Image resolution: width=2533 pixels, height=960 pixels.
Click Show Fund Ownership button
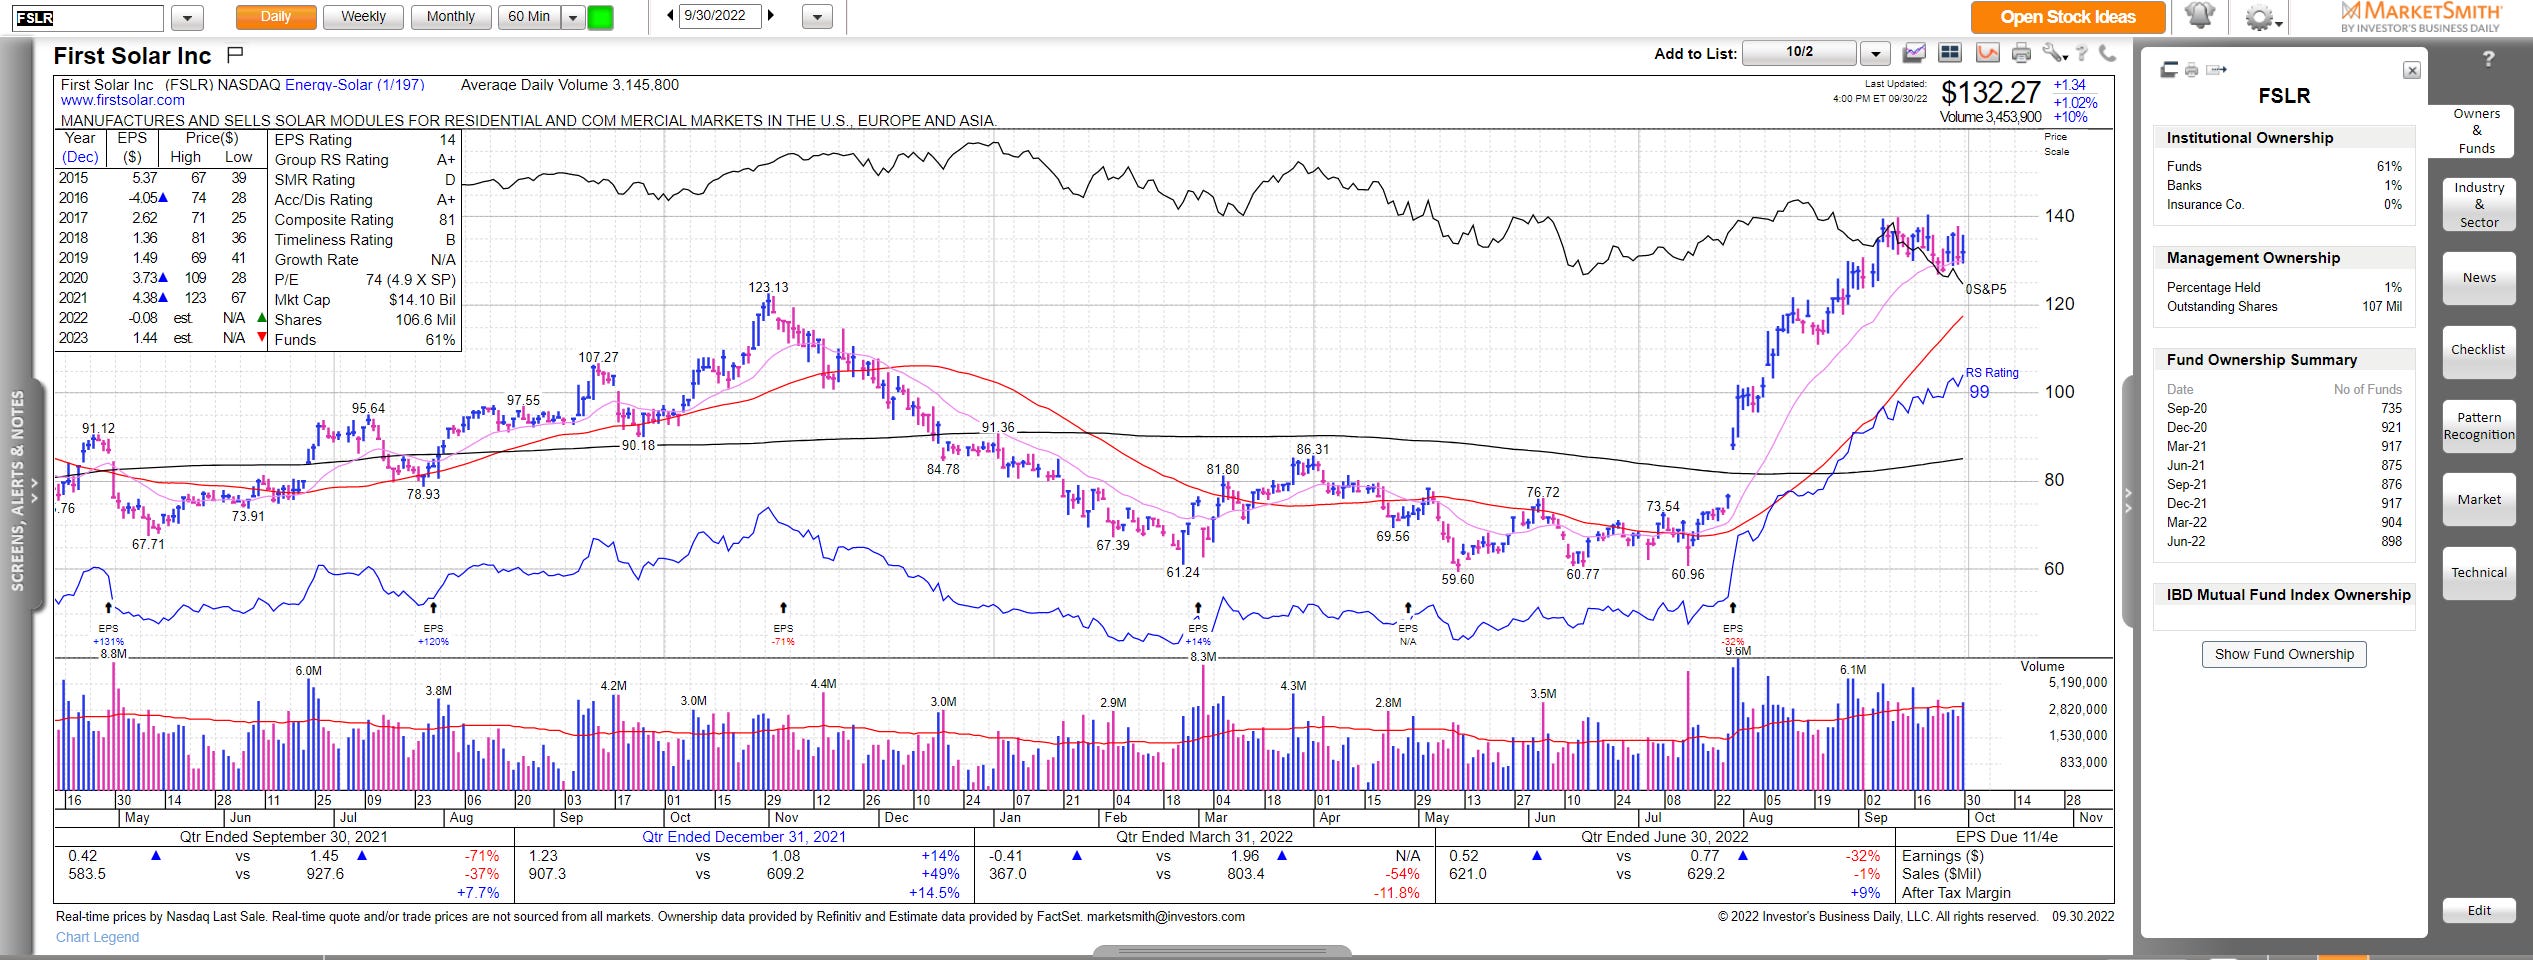(2284, 654)
